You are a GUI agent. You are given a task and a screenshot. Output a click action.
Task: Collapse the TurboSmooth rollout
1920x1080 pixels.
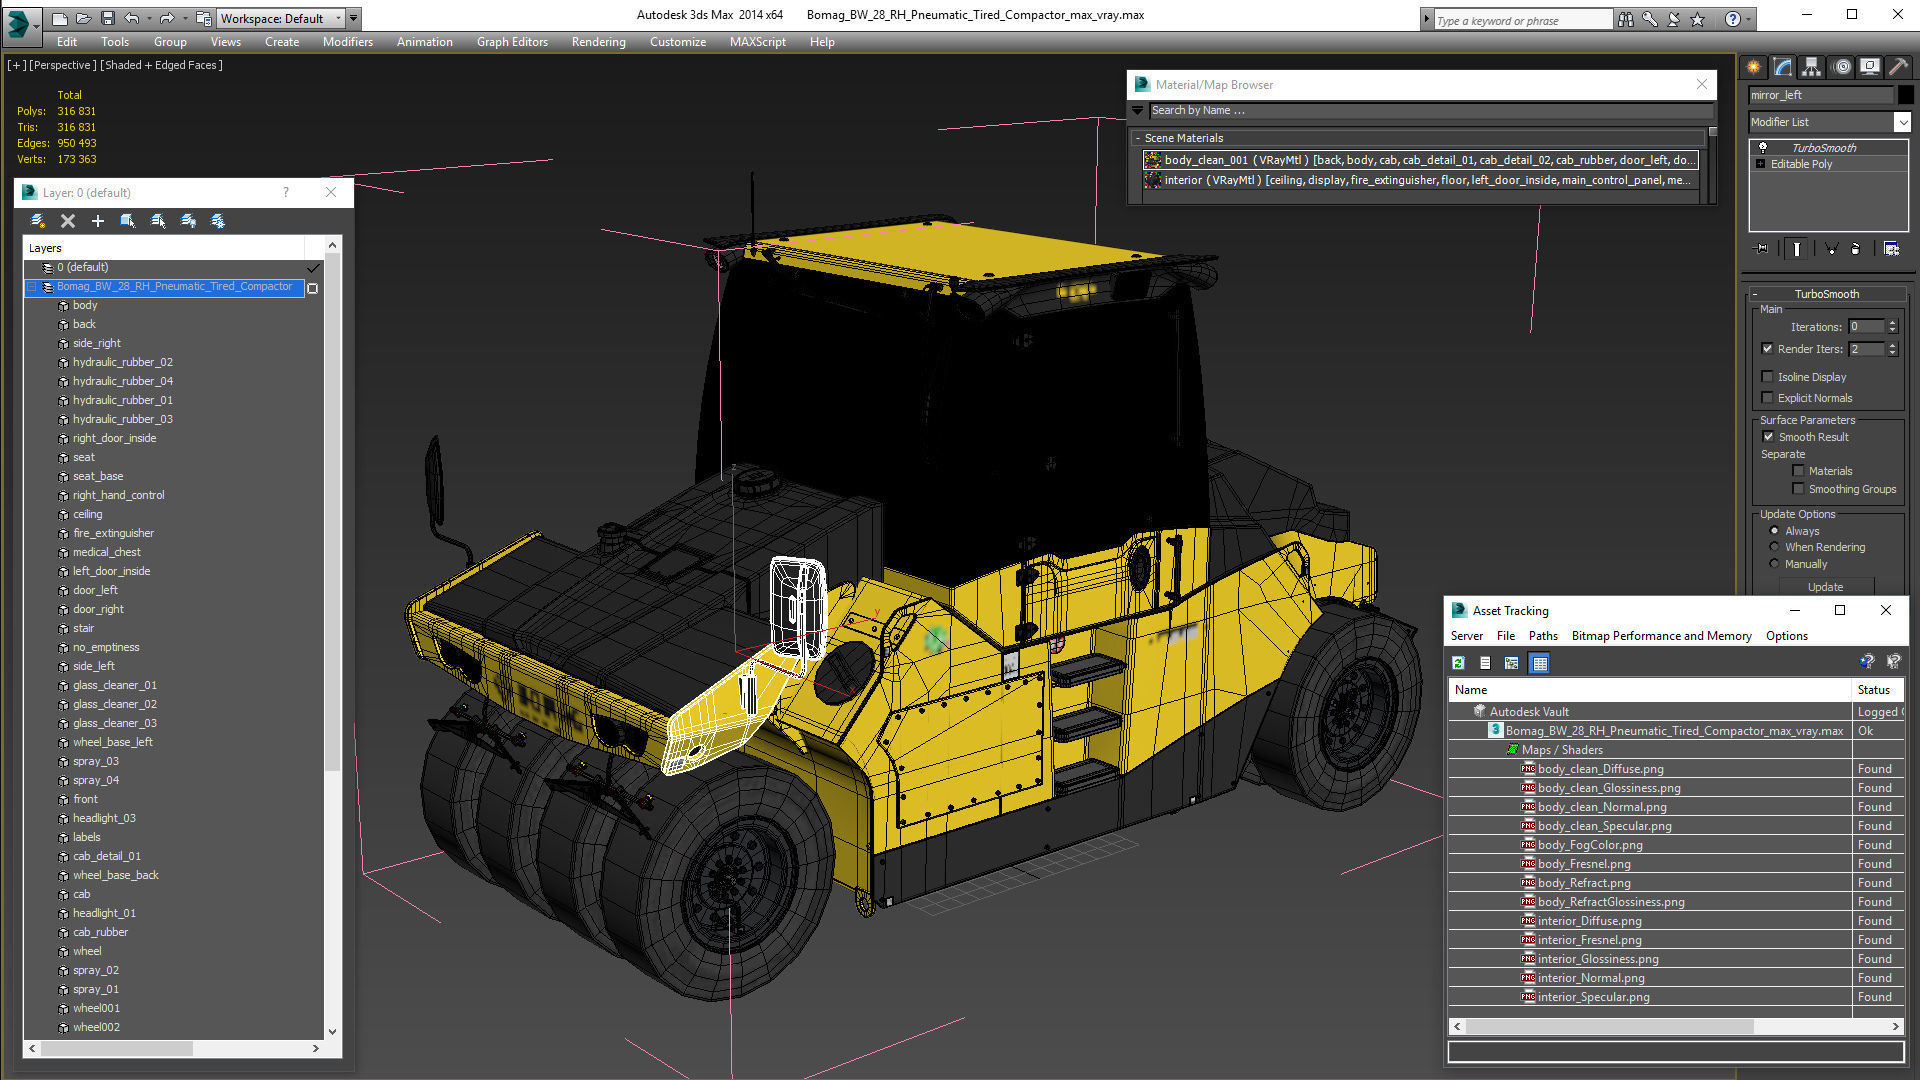point(1754,294)
